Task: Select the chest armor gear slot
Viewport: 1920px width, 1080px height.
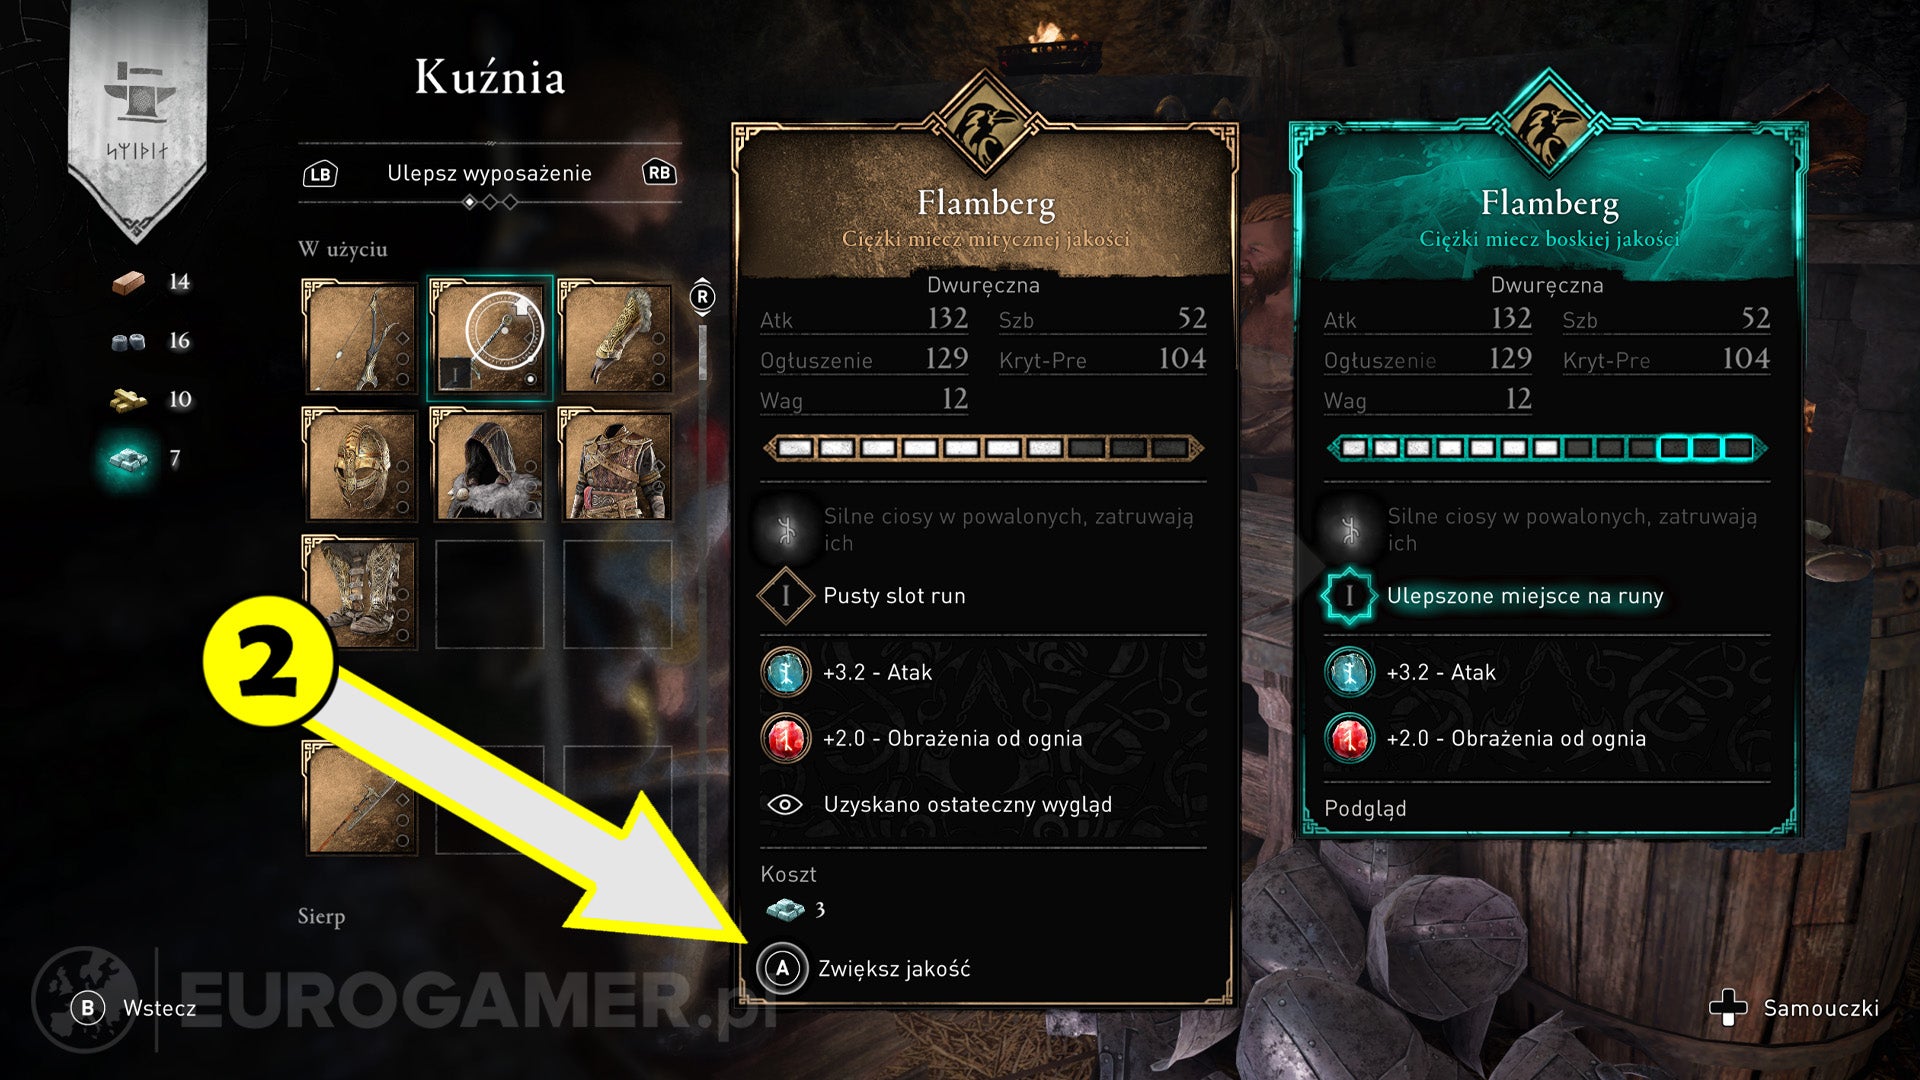Action: 616,464
